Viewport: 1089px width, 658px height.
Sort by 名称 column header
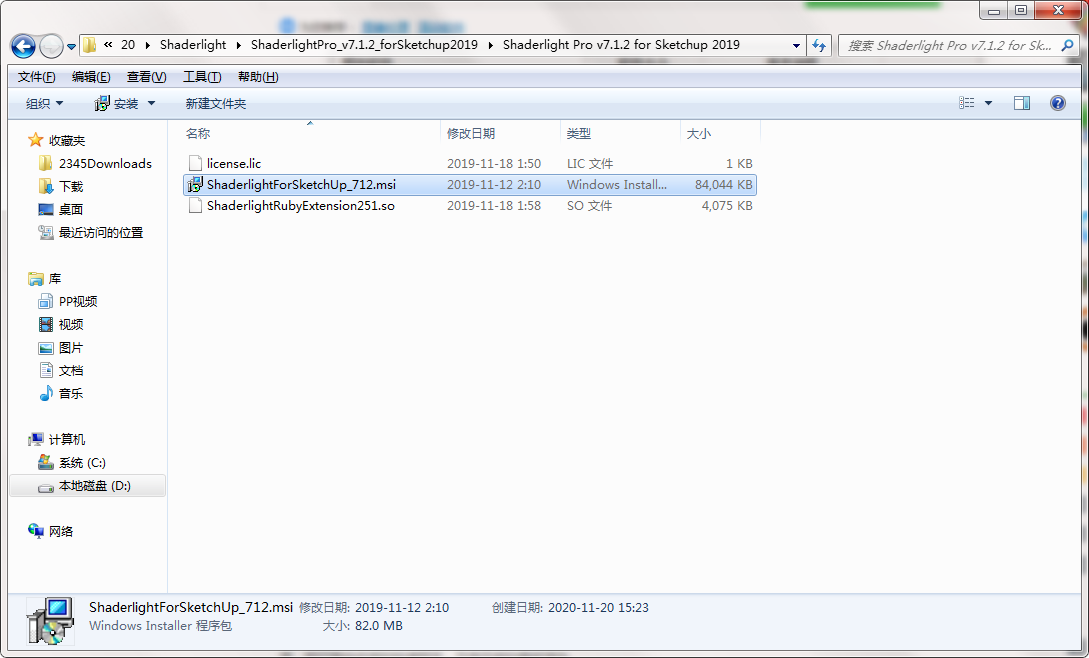pos(311,133)
